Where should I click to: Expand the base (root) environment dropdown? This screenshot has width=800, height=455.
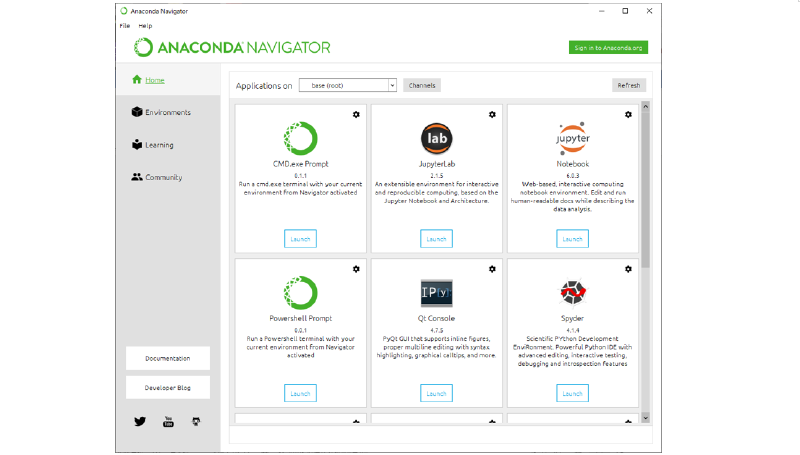391,86
